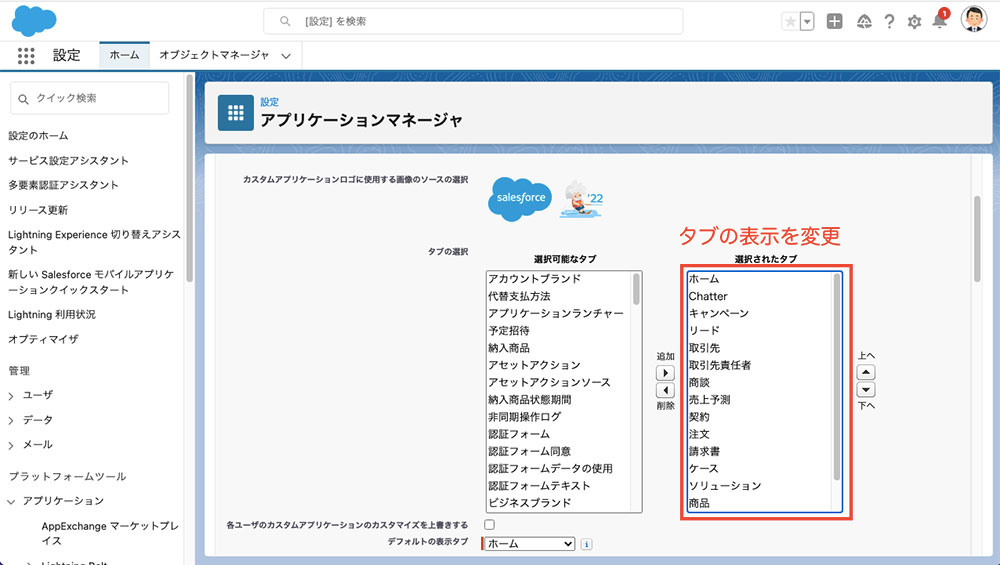Open リリース更新 link
Screen dimensions: 1000x565
pyautogui.click(x=38, y=210)
